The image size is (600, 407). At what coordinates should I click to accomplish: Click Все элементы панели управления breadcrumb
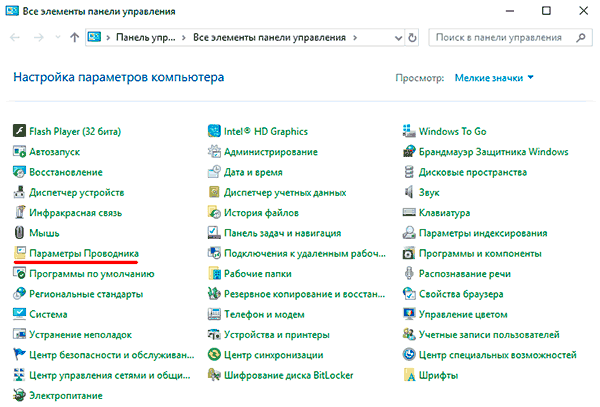click(x=269, y=37)
